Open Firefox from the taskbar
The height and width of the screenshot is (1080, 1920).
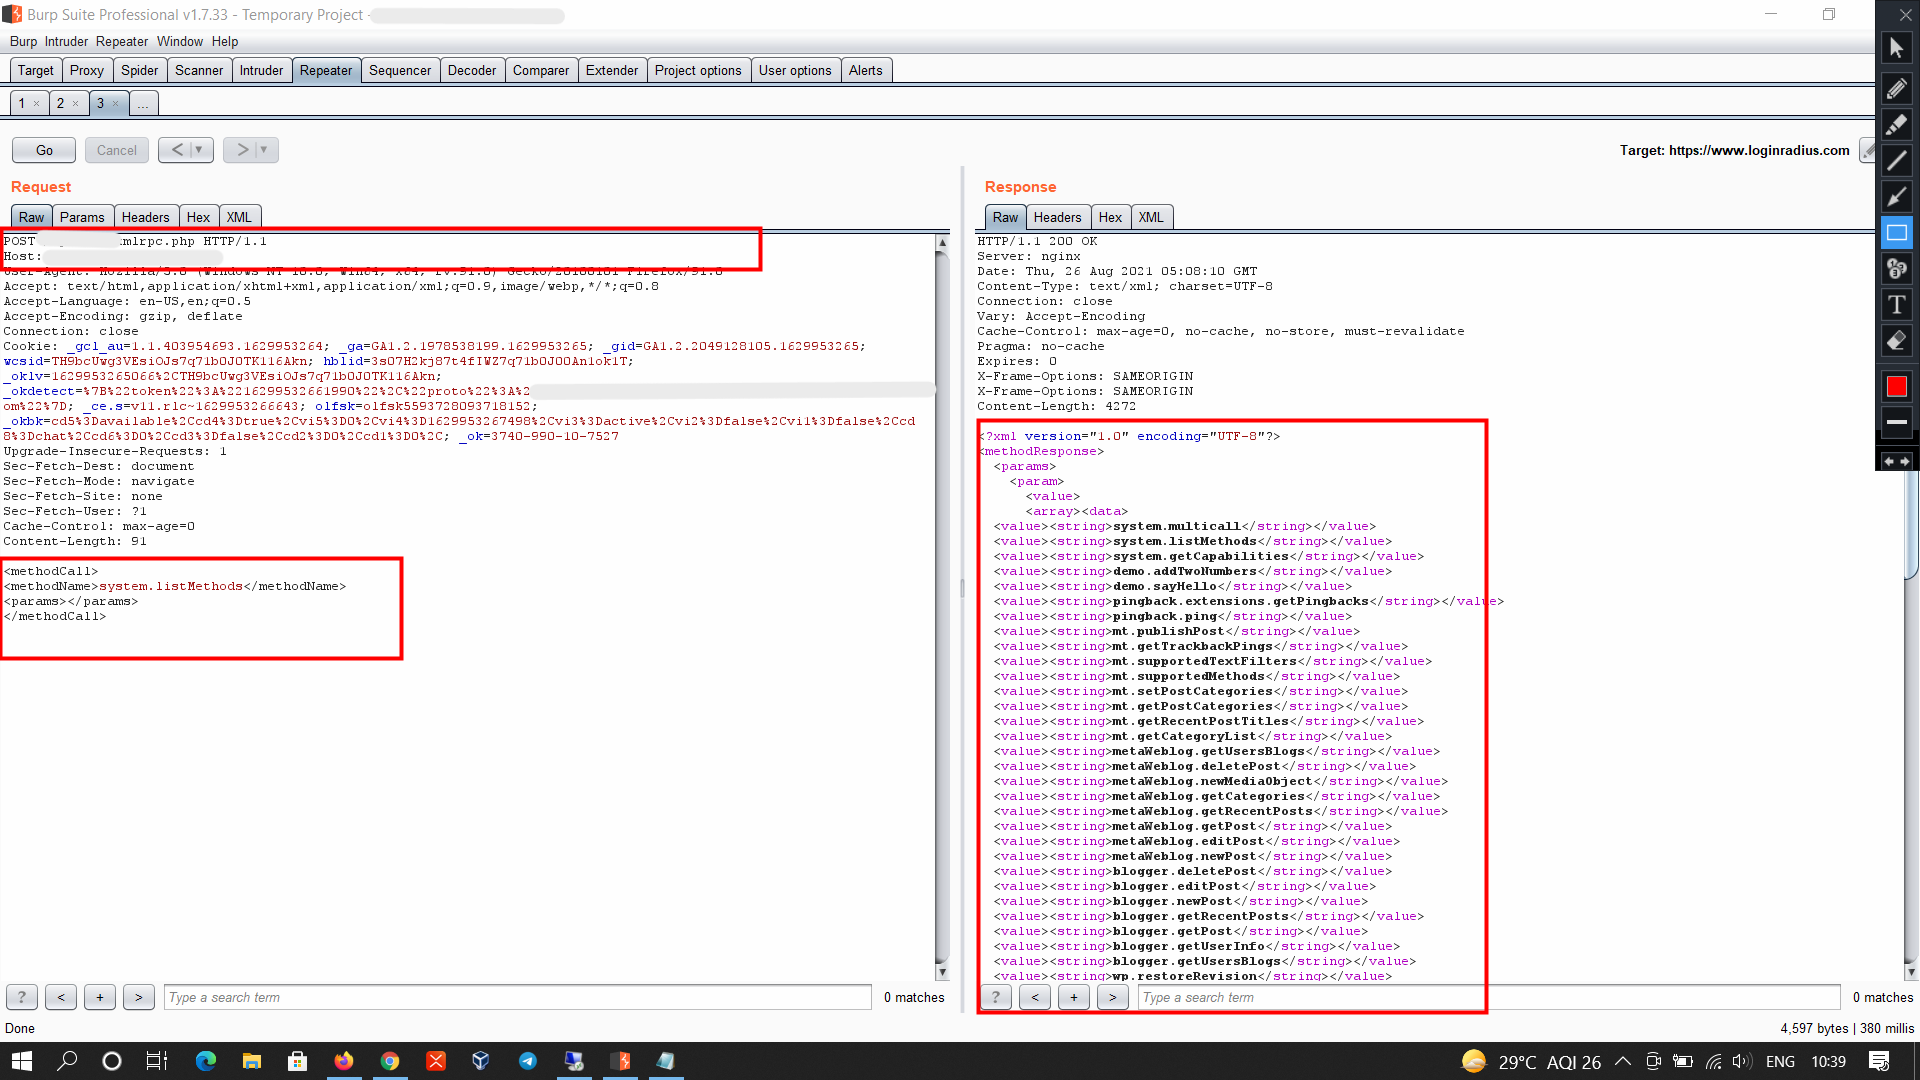(x=344, y=1061)
